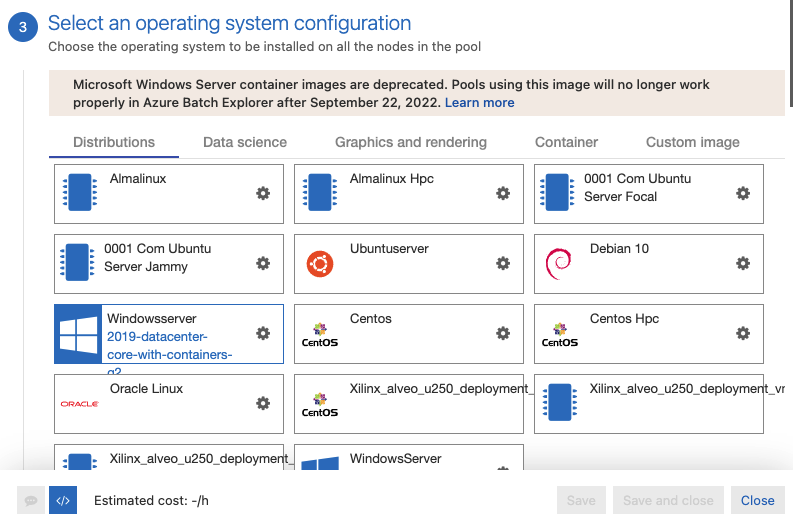This screenshot has height=522, width=793.
Task: Click the Almalinux chip icon
Action: [80, 192]
